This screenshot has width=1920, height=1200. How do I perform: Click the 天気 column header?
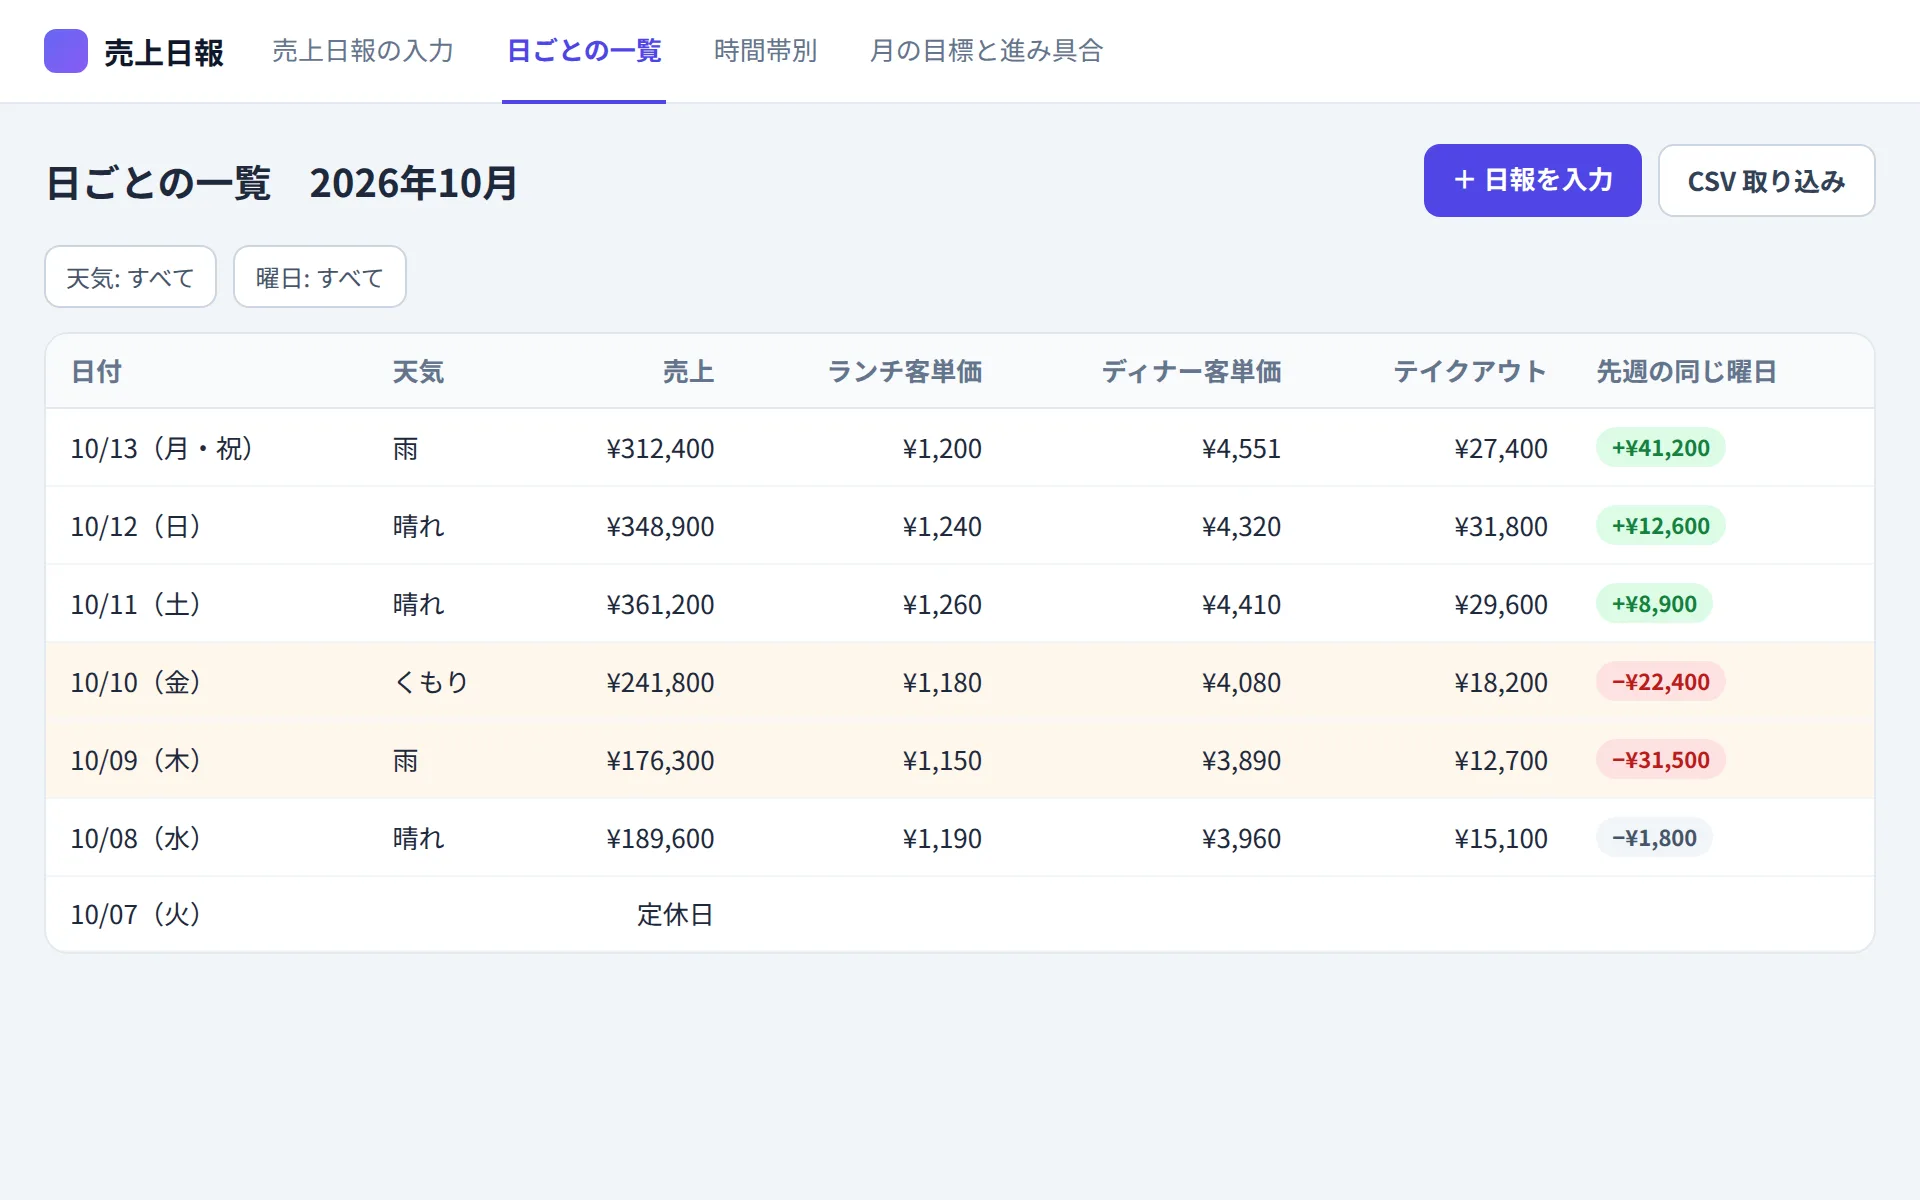pyautogui.click(x=418, y=372)
